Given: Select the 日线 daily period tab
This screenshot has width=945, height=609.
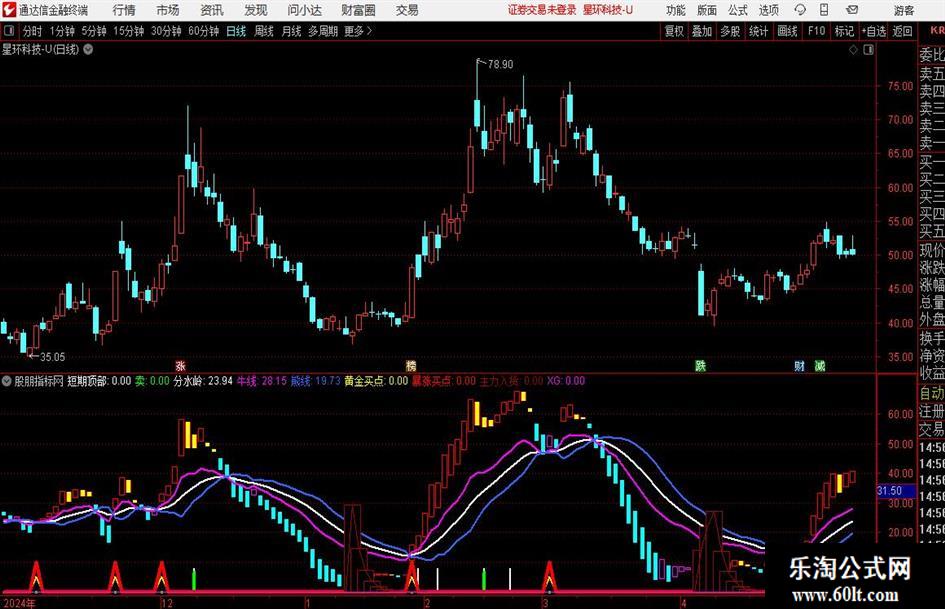Looking at the screenshot, I should [x=236, y=31].
